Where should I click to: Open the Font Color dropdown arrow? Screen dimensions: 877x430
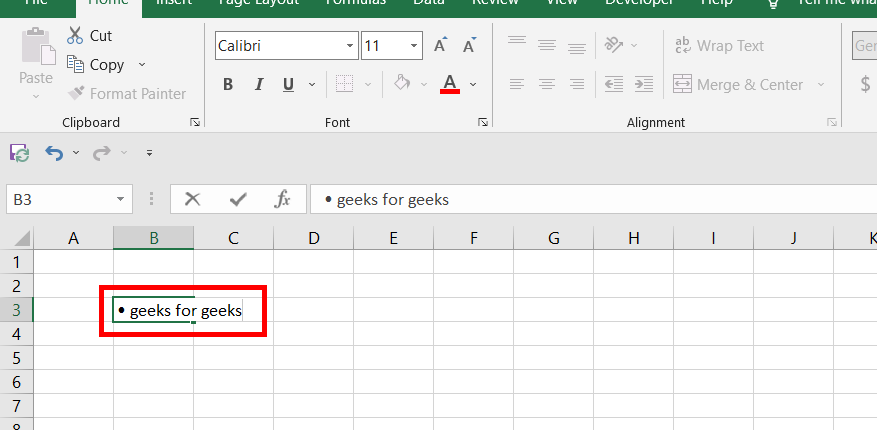473,84
